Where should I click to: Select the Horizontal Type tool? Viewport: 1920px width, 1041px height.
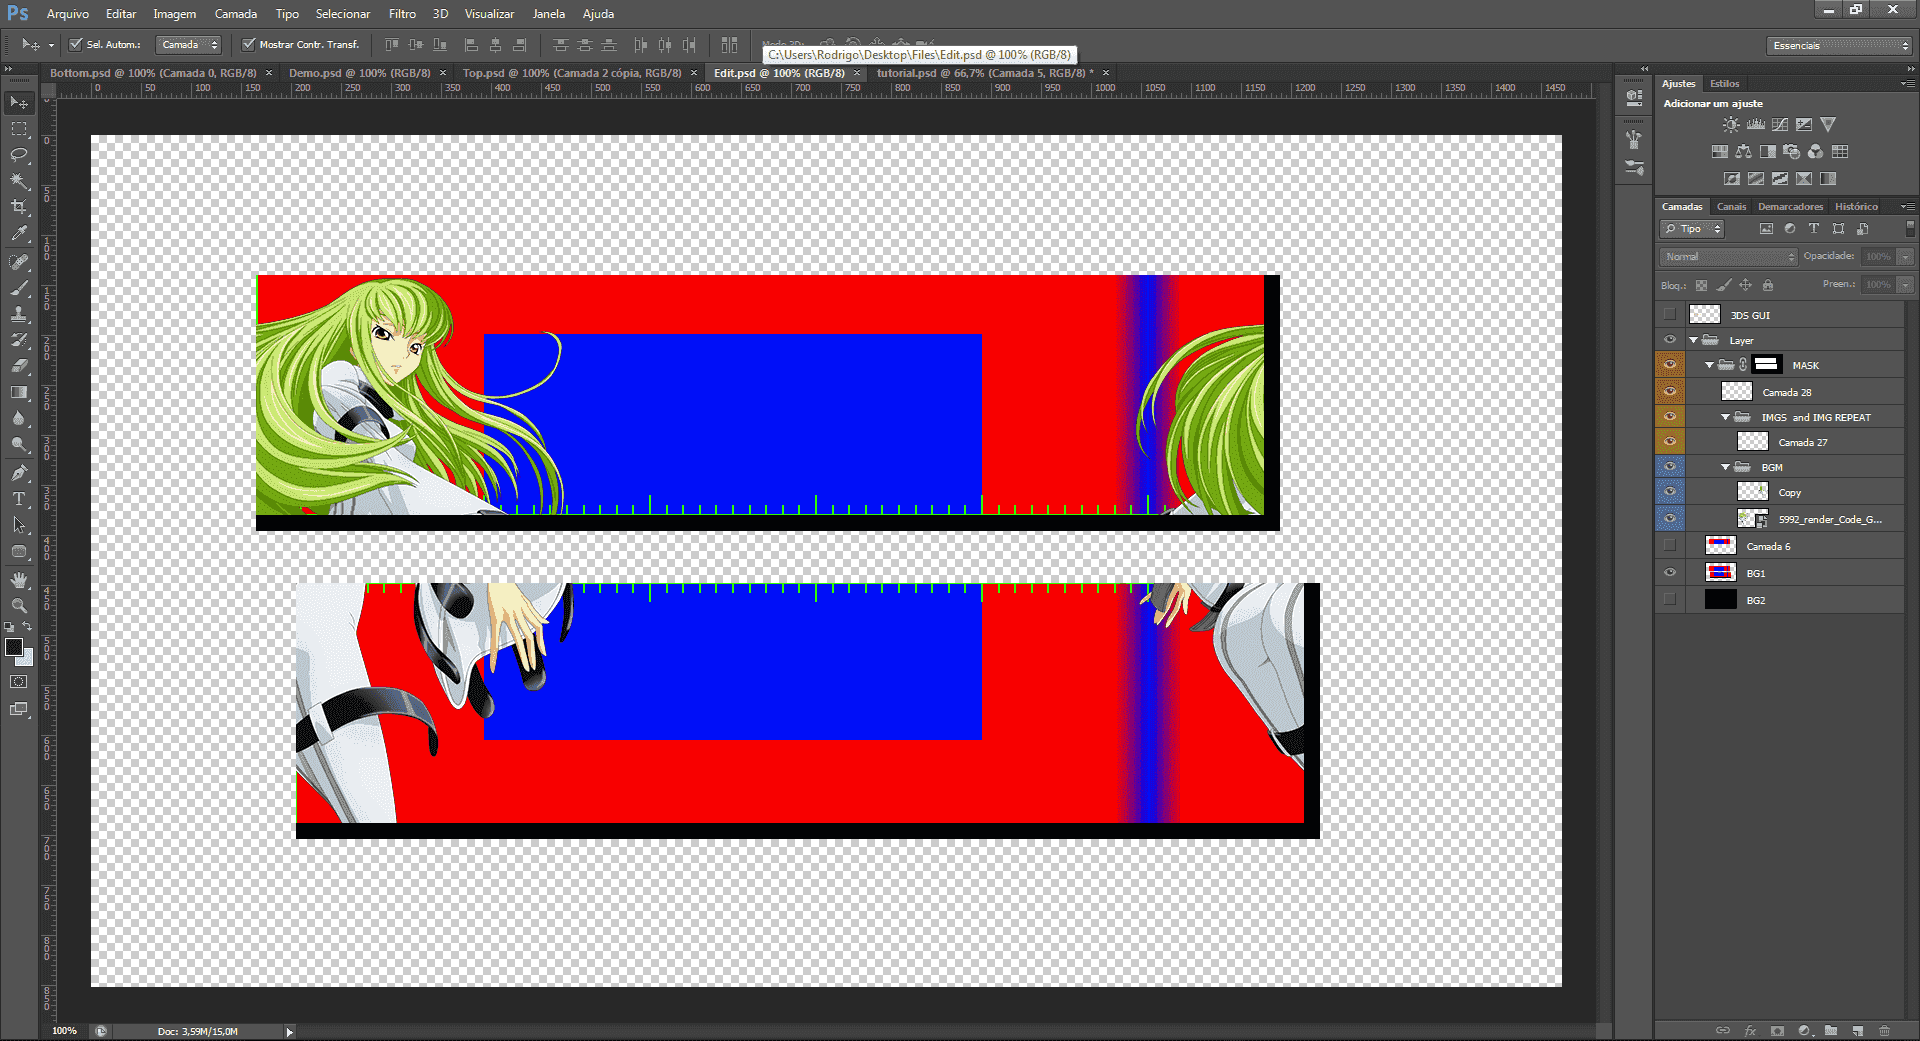tap(19, 498)
